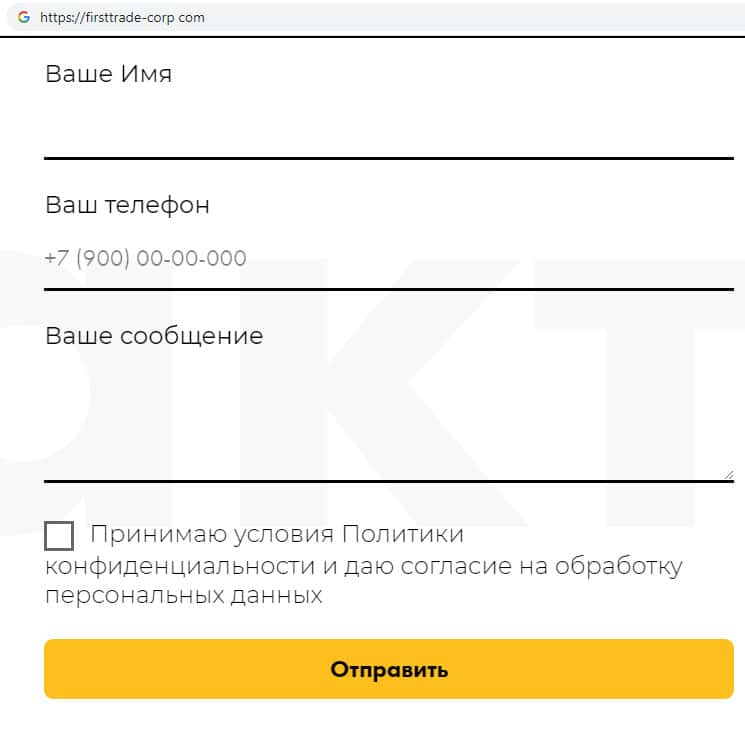Click the underline below the name field
Viewport: 745px width, 735px height.
(388, 158)
